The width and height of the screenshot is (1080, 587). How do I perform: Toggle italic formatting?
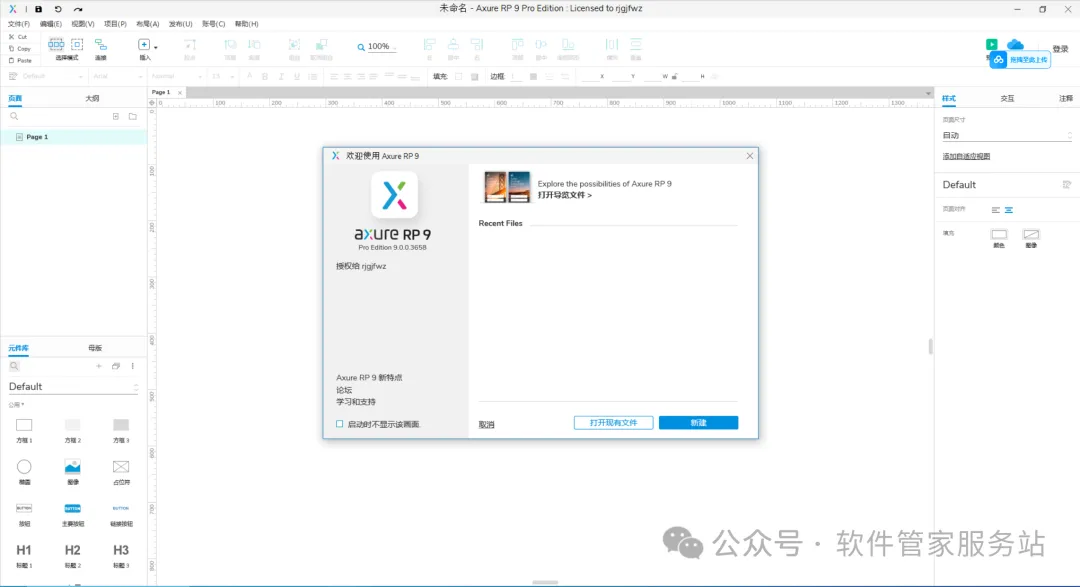tap(281, 76)
